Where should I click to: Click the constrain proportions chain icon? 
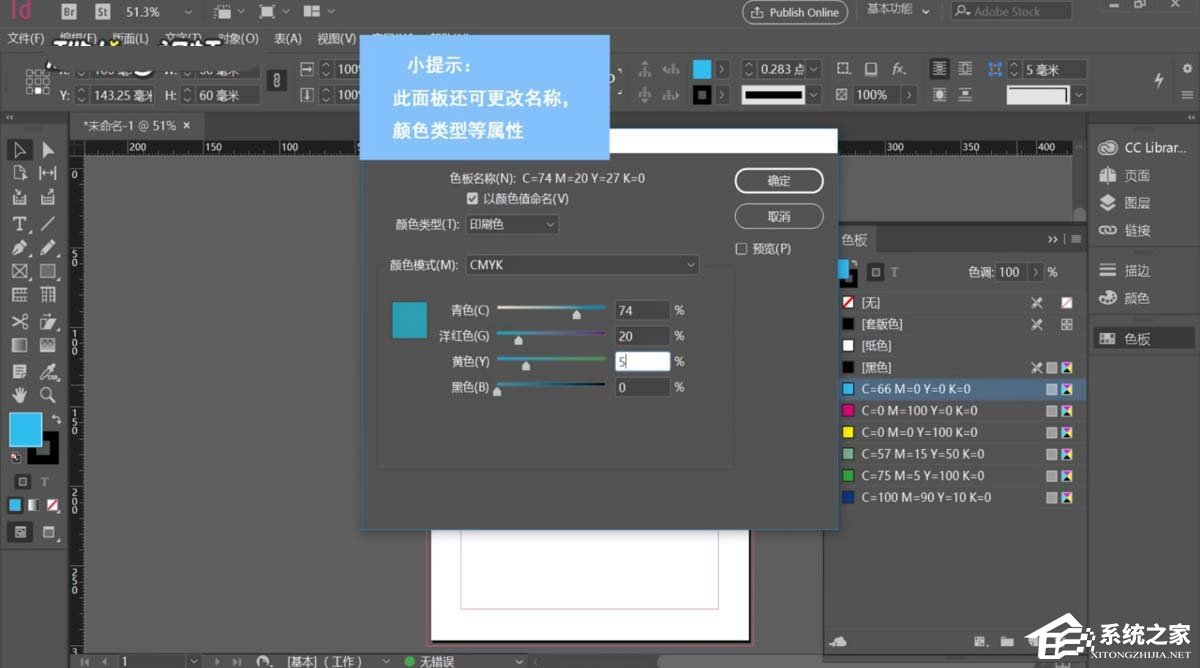(278, 82)
